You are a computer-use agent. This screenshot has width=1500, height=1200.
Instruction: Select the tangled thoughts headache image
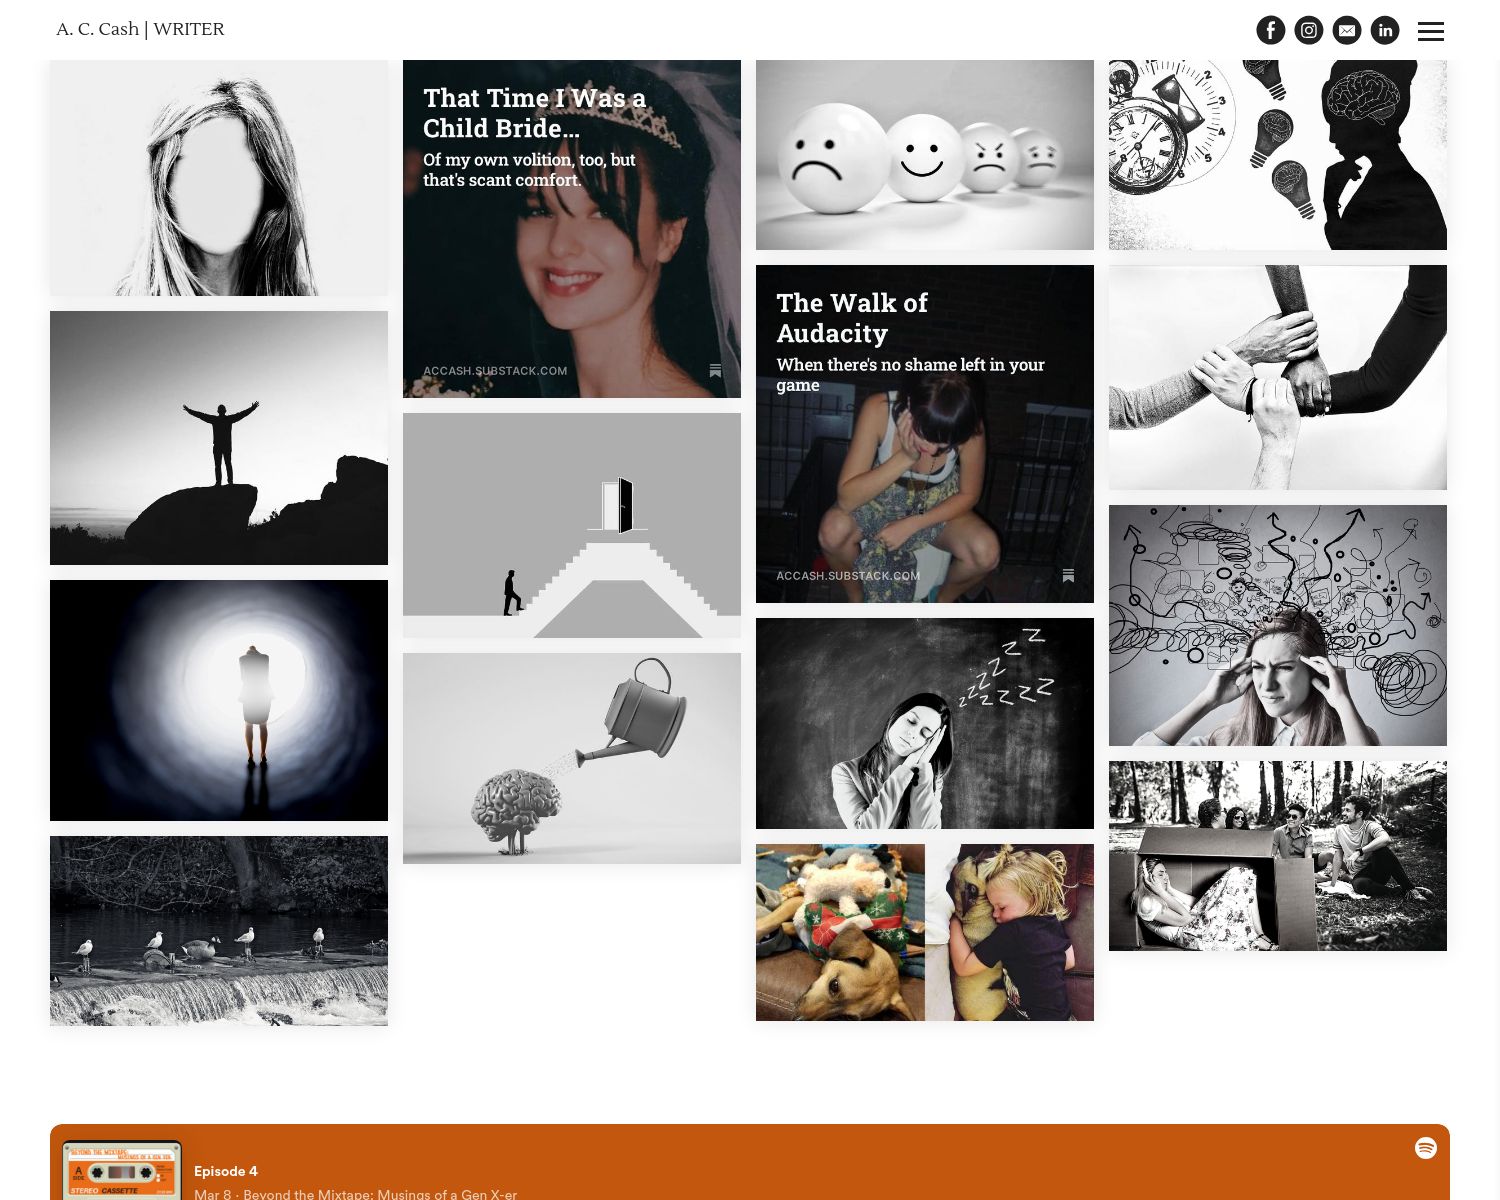pos(1277,625)
